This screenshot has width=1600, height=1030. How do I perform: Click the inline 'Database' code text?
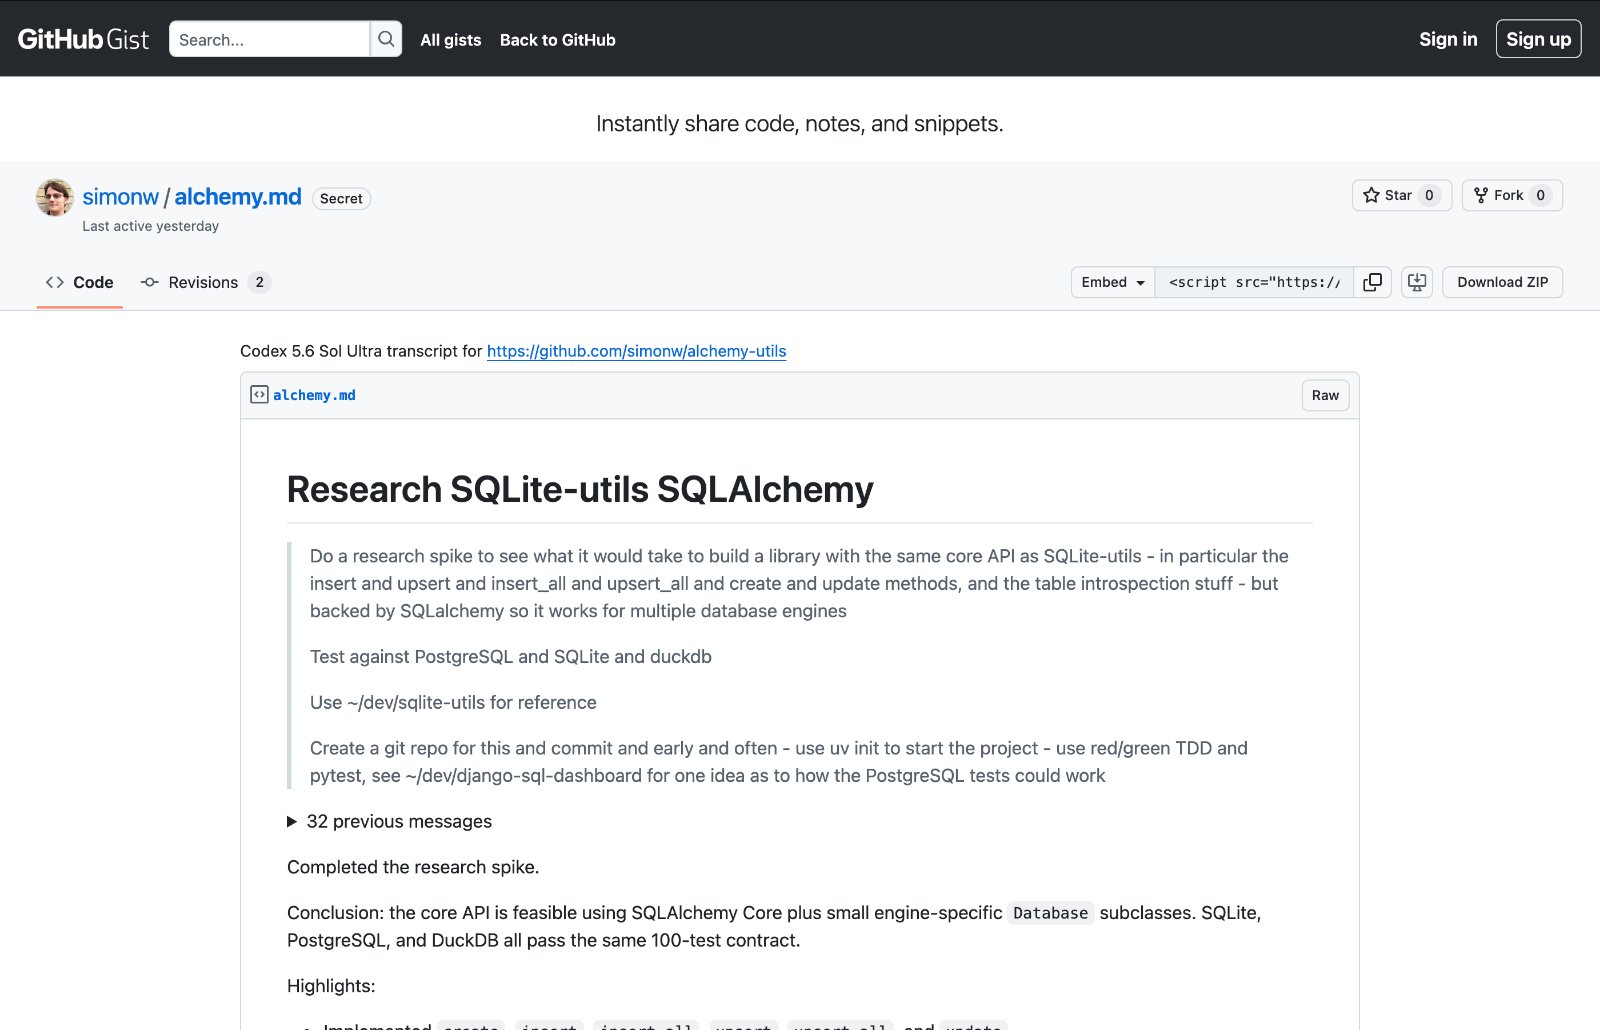point(1050,913)
